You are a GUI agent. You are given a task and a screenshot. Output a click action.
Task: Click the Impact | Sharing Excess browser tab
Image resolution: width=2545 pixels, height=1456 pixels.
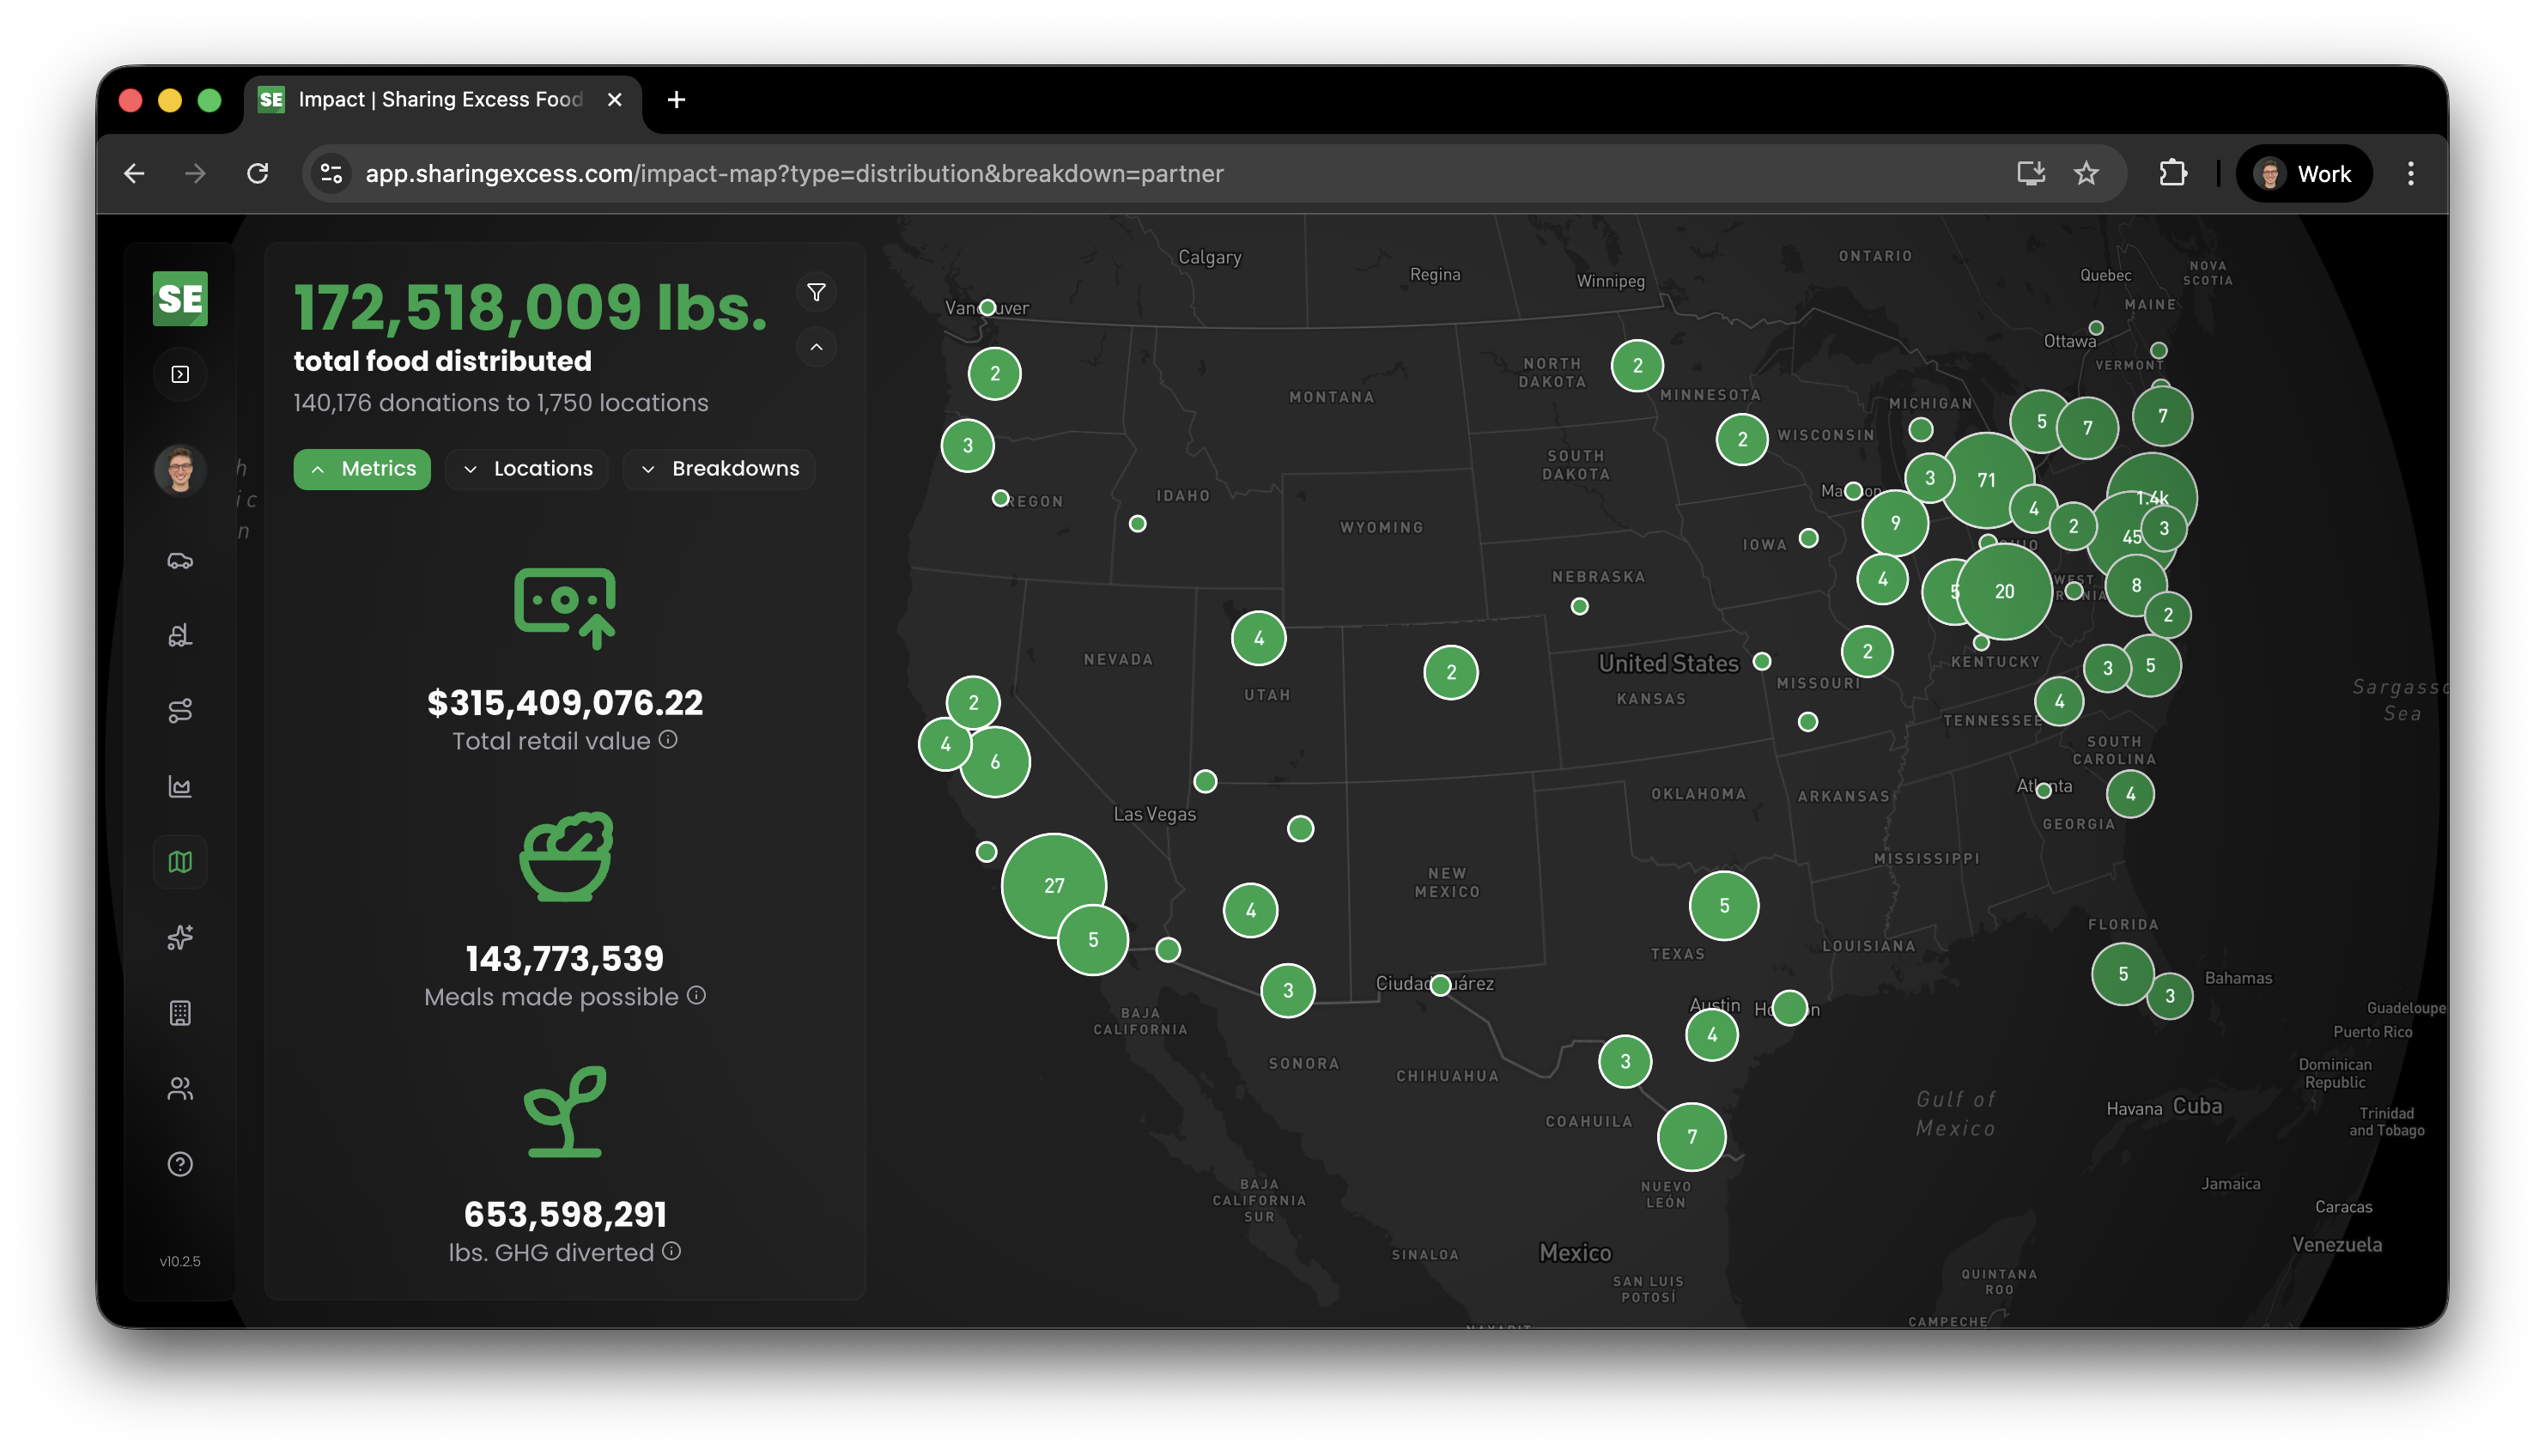[440, 100]
